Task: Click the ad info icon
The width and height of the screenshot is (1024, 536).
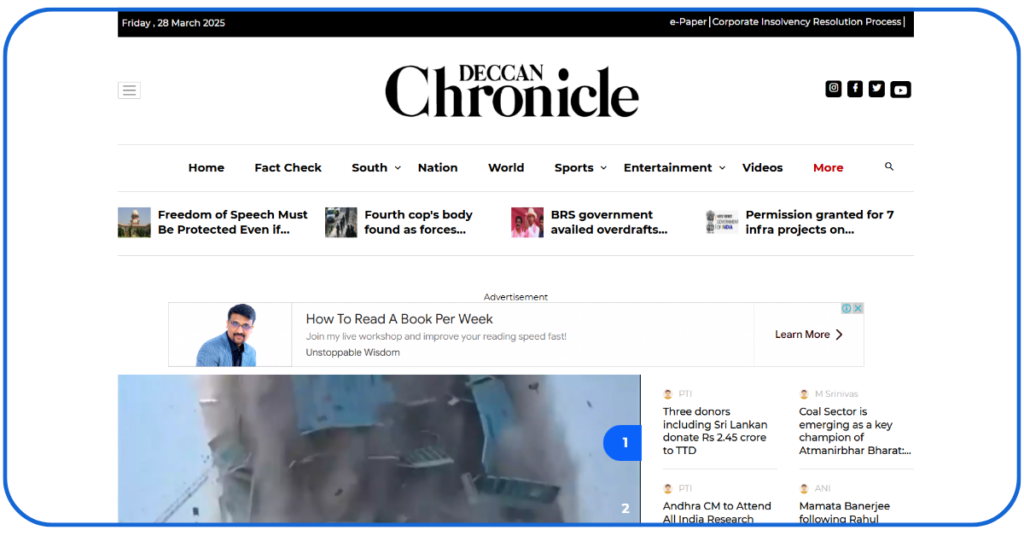Action: point(846,308)
